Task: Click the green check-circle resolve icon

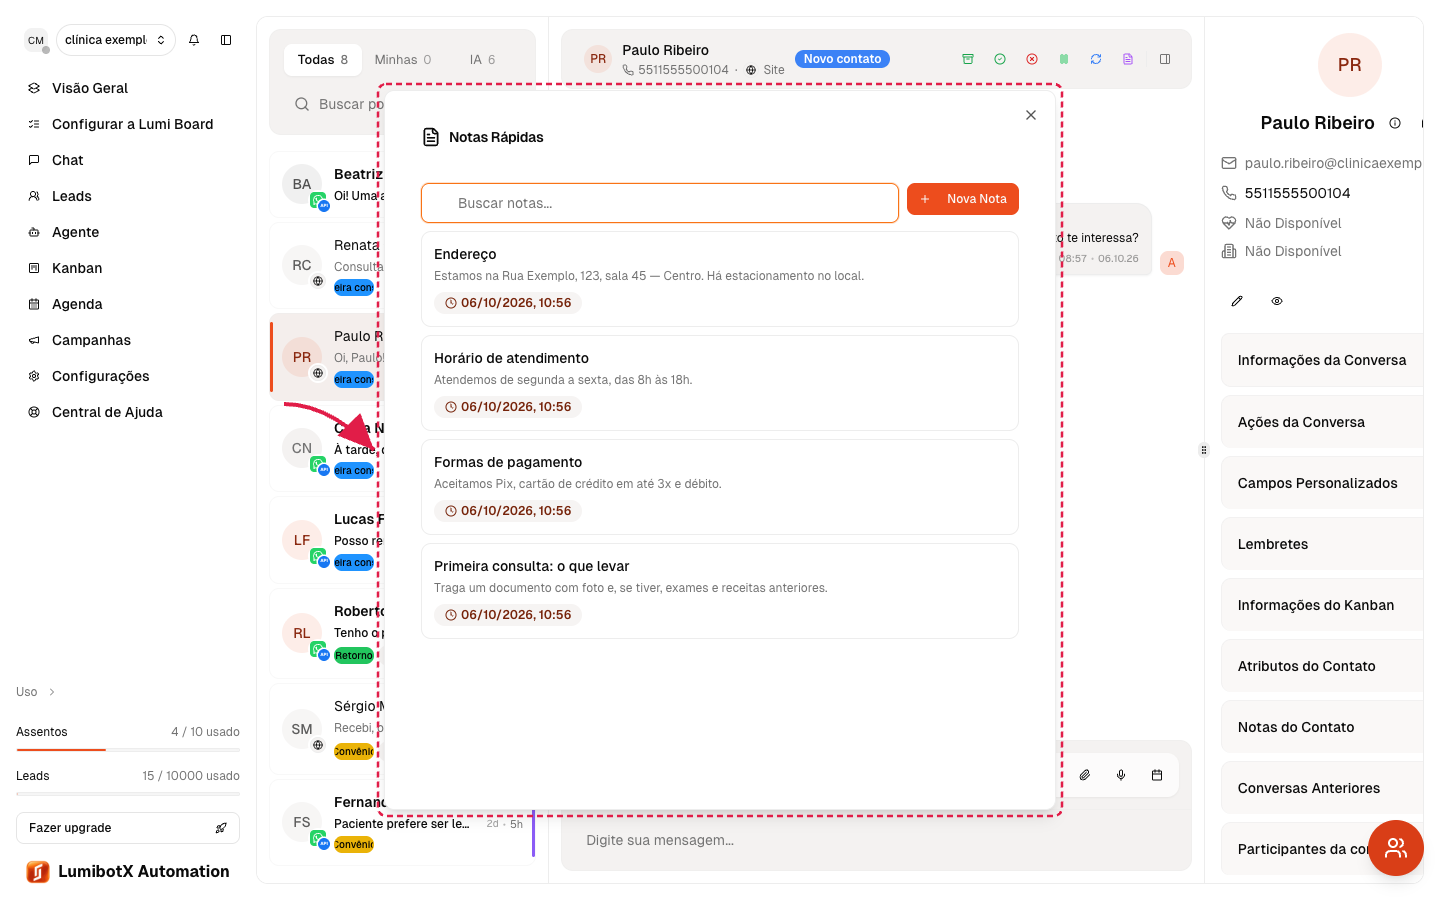Action: click(x=1000, y=59)
